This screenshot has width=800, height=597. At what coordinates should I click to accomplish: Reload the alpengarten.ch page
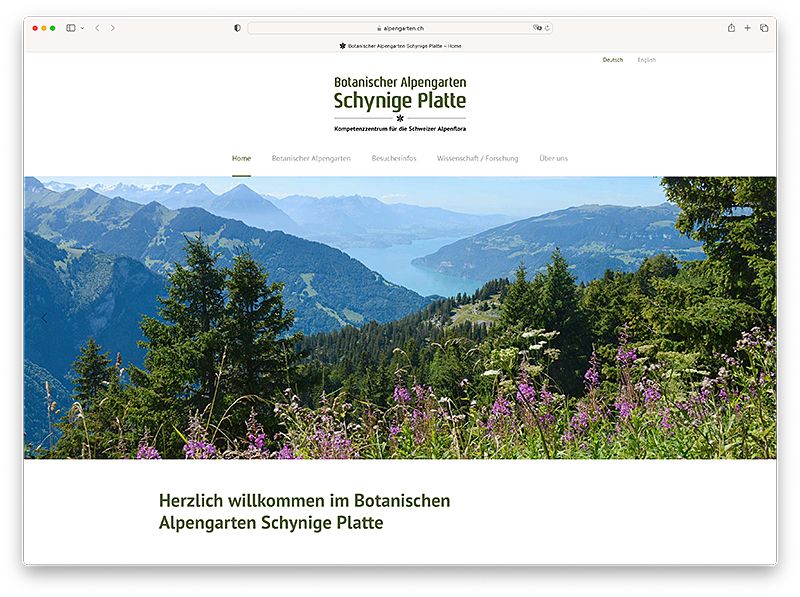[547, 28]
